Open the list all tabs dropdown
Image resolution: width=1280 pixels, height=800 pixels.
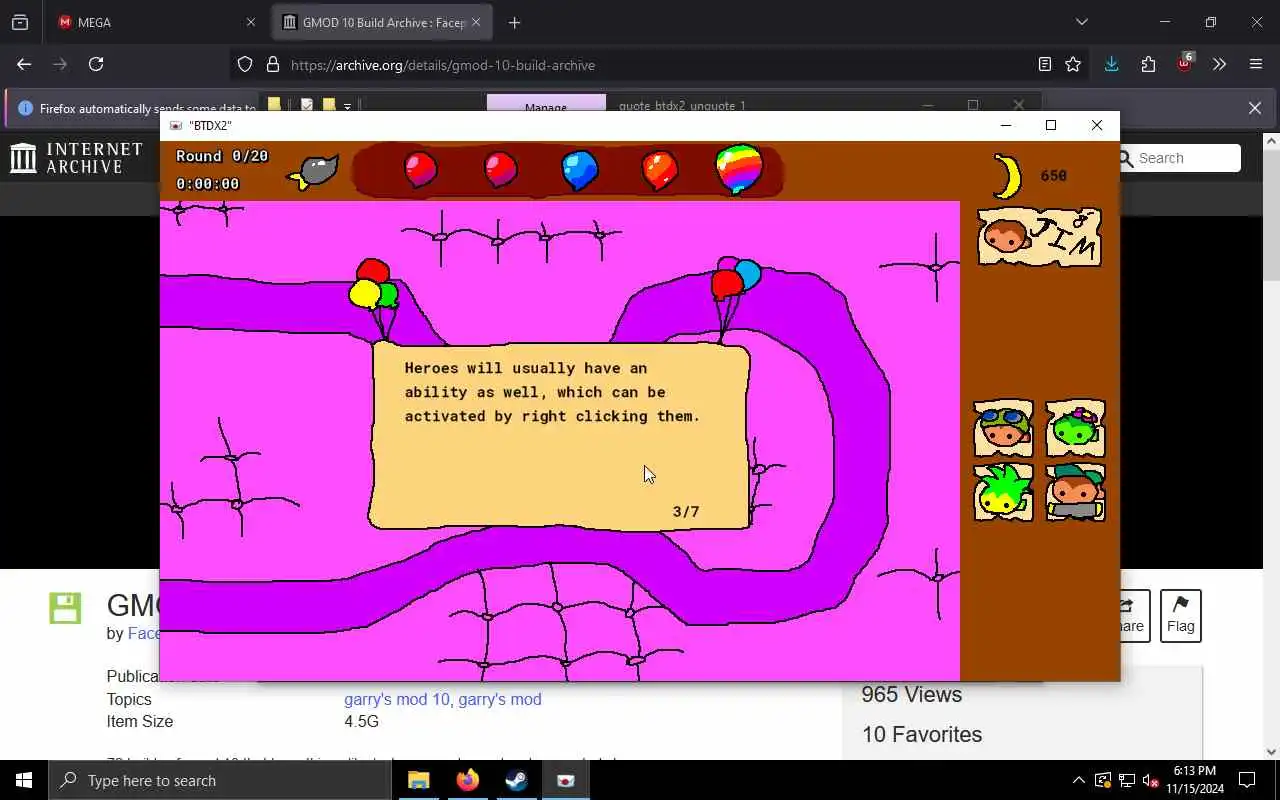pyautogui.click(x=1081, y=22)
